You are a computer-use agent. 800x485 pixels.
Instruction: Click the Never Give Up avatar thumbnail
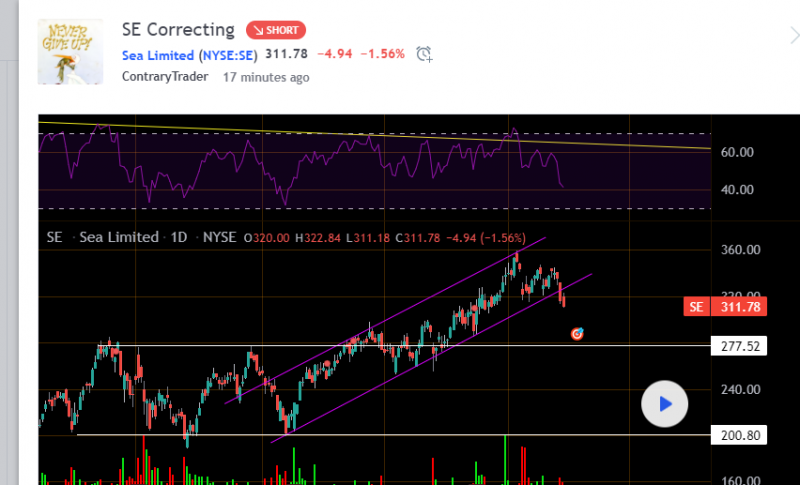click(71, 51)
